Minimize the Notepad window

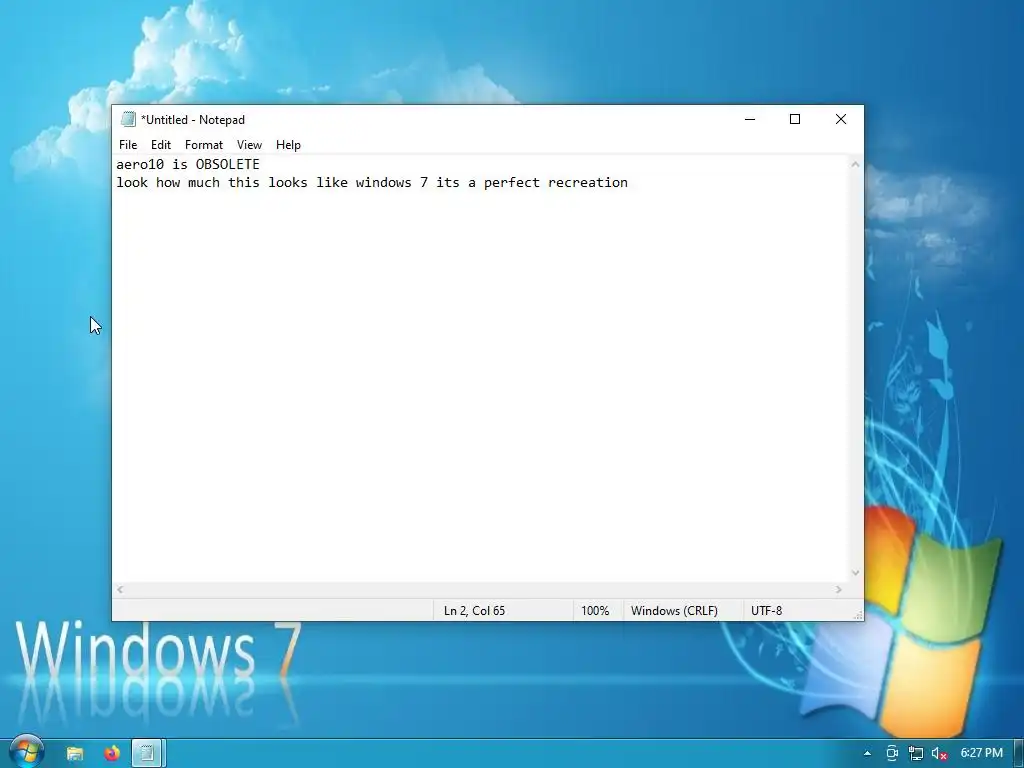point(750,119)
